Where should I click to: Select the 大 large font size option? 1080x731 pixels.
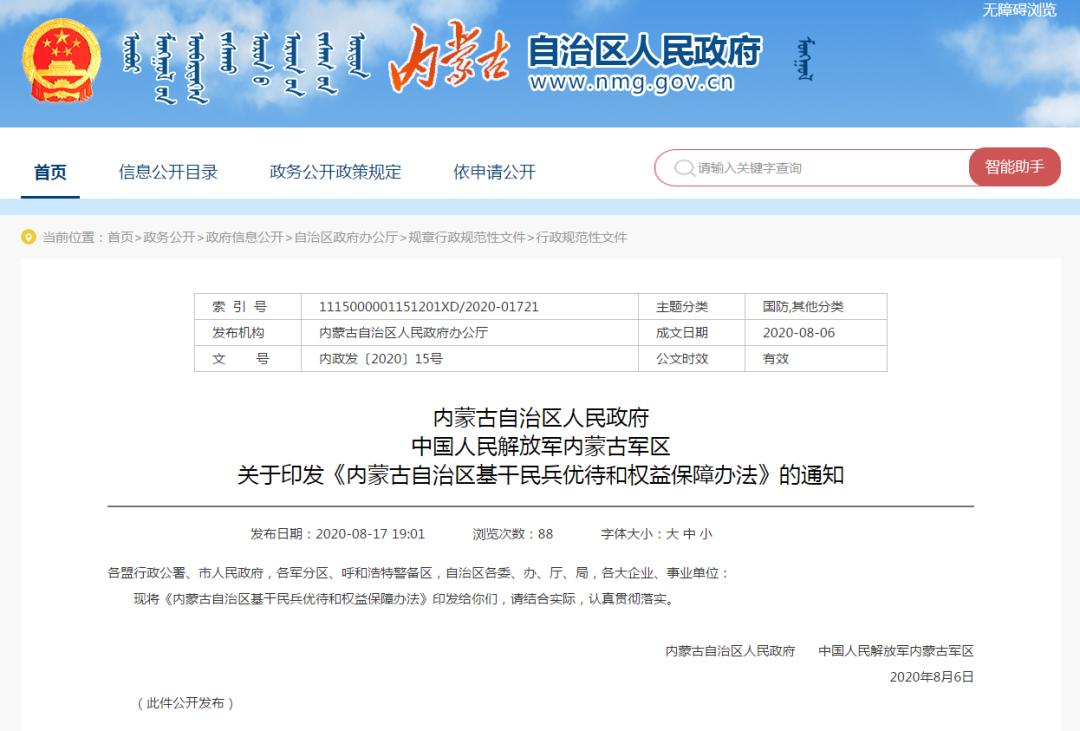(x=673, y=533)
